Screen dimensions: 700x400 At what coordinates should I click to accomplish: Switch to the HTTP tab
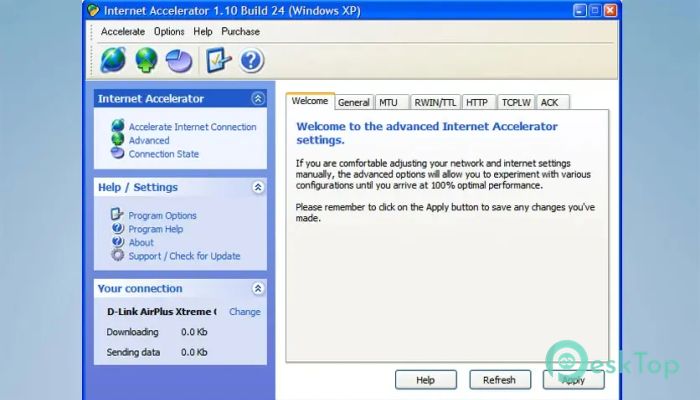coord(477,103)
